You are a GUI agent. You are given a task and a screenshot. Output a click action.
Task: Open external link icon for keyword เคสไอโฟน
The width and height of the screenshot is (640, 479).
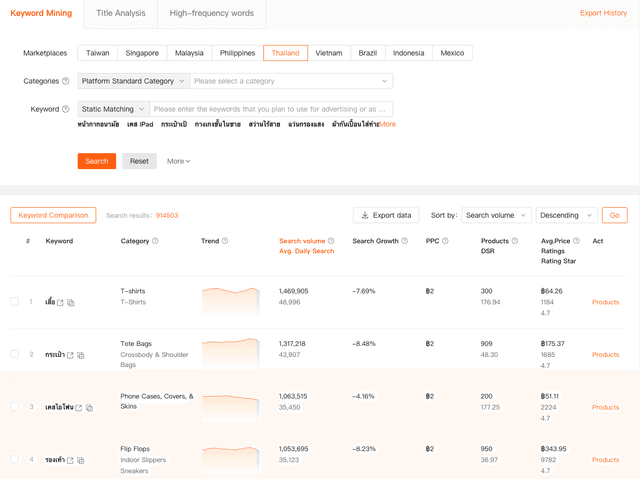(79, 408)
